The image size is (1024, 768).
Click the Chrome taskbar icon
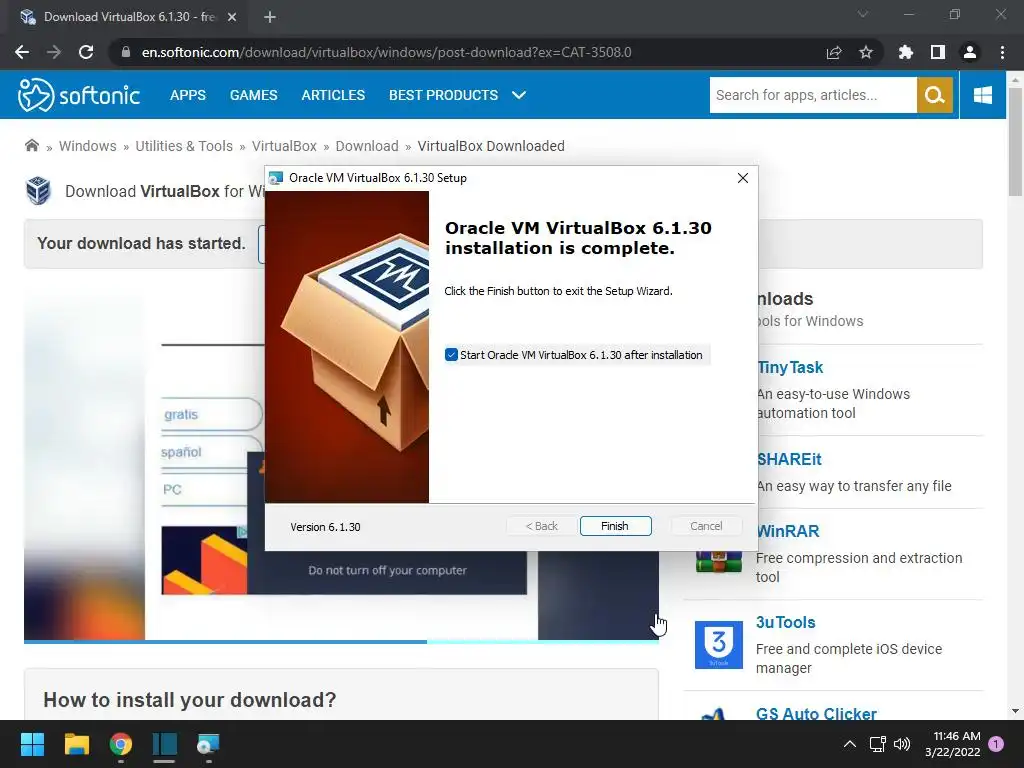click(121, 744)
